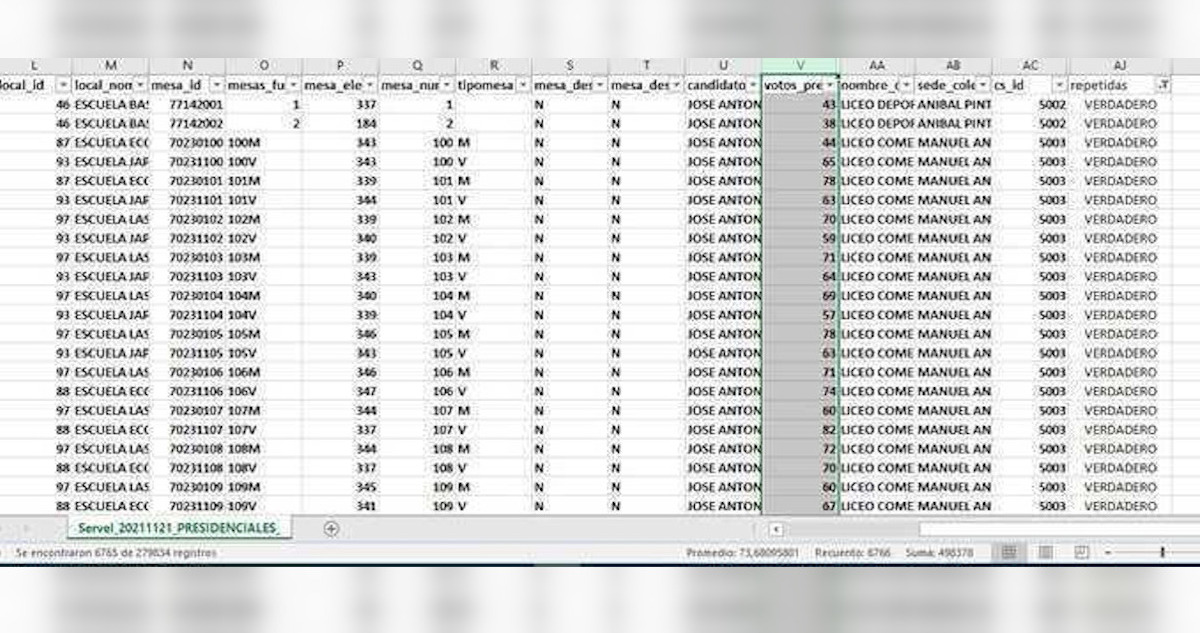Open the tipomesa filter dropdown
This screenshot has height=633, width=1200.
click(x=523, y=86)
